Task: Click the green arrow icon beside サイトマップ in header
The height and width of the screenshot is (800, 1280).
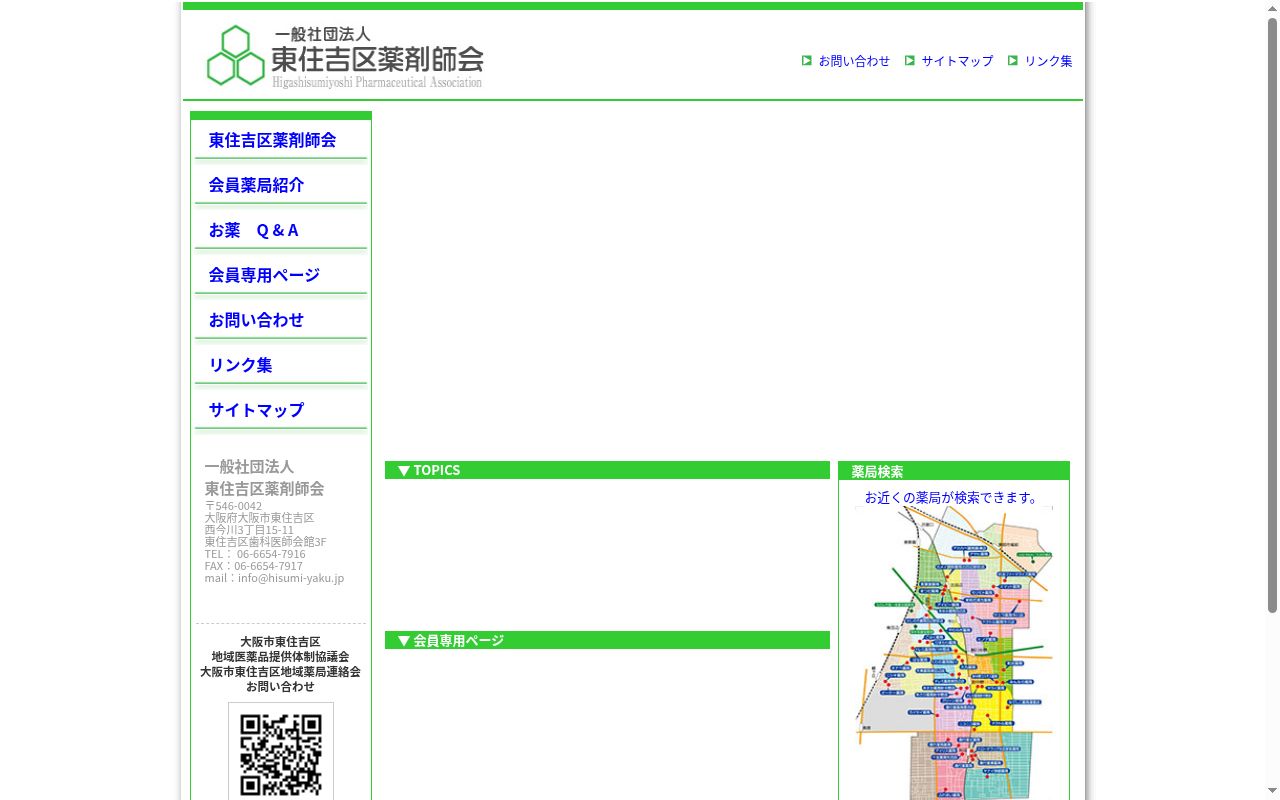Action: 910,61
